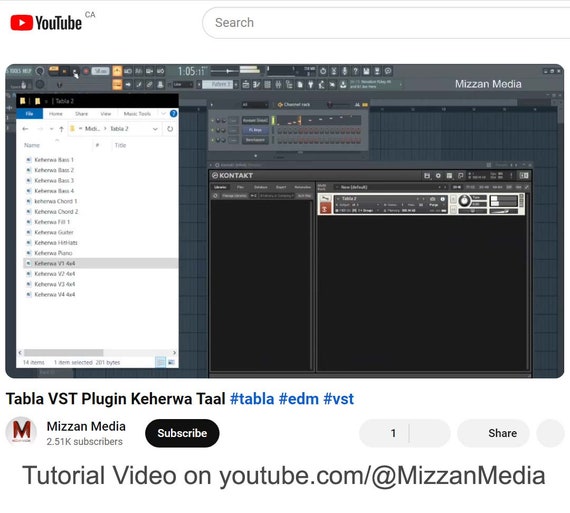Click the FL Studio master volume slider
This screenshot has height=513, width=570.
(225, 71)
